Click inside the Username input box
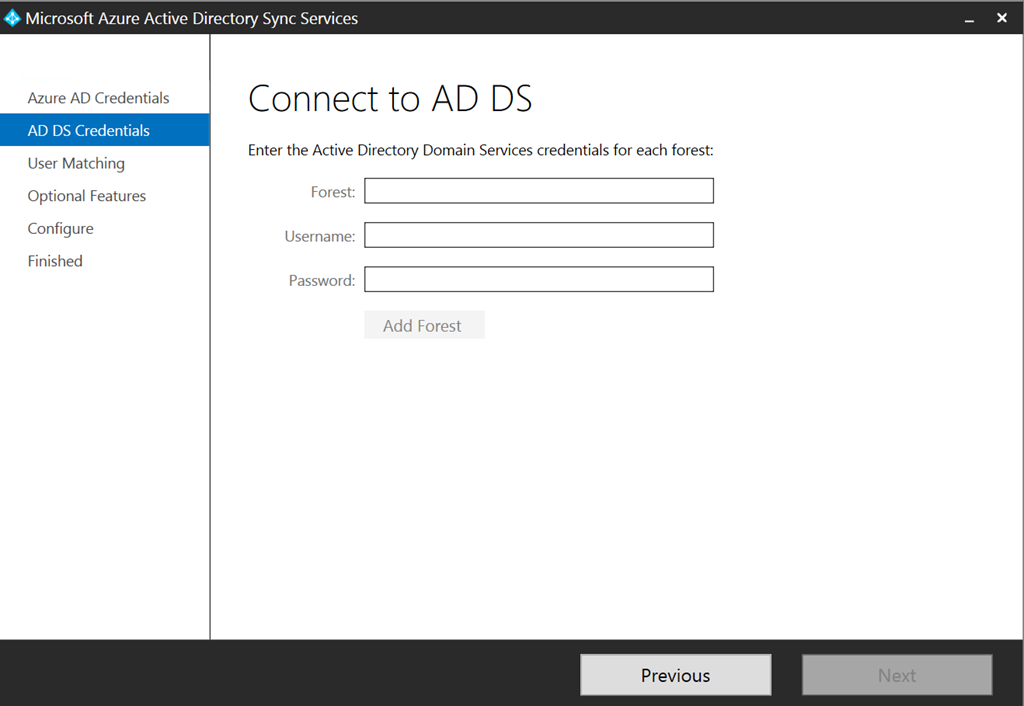 [538, 235]
